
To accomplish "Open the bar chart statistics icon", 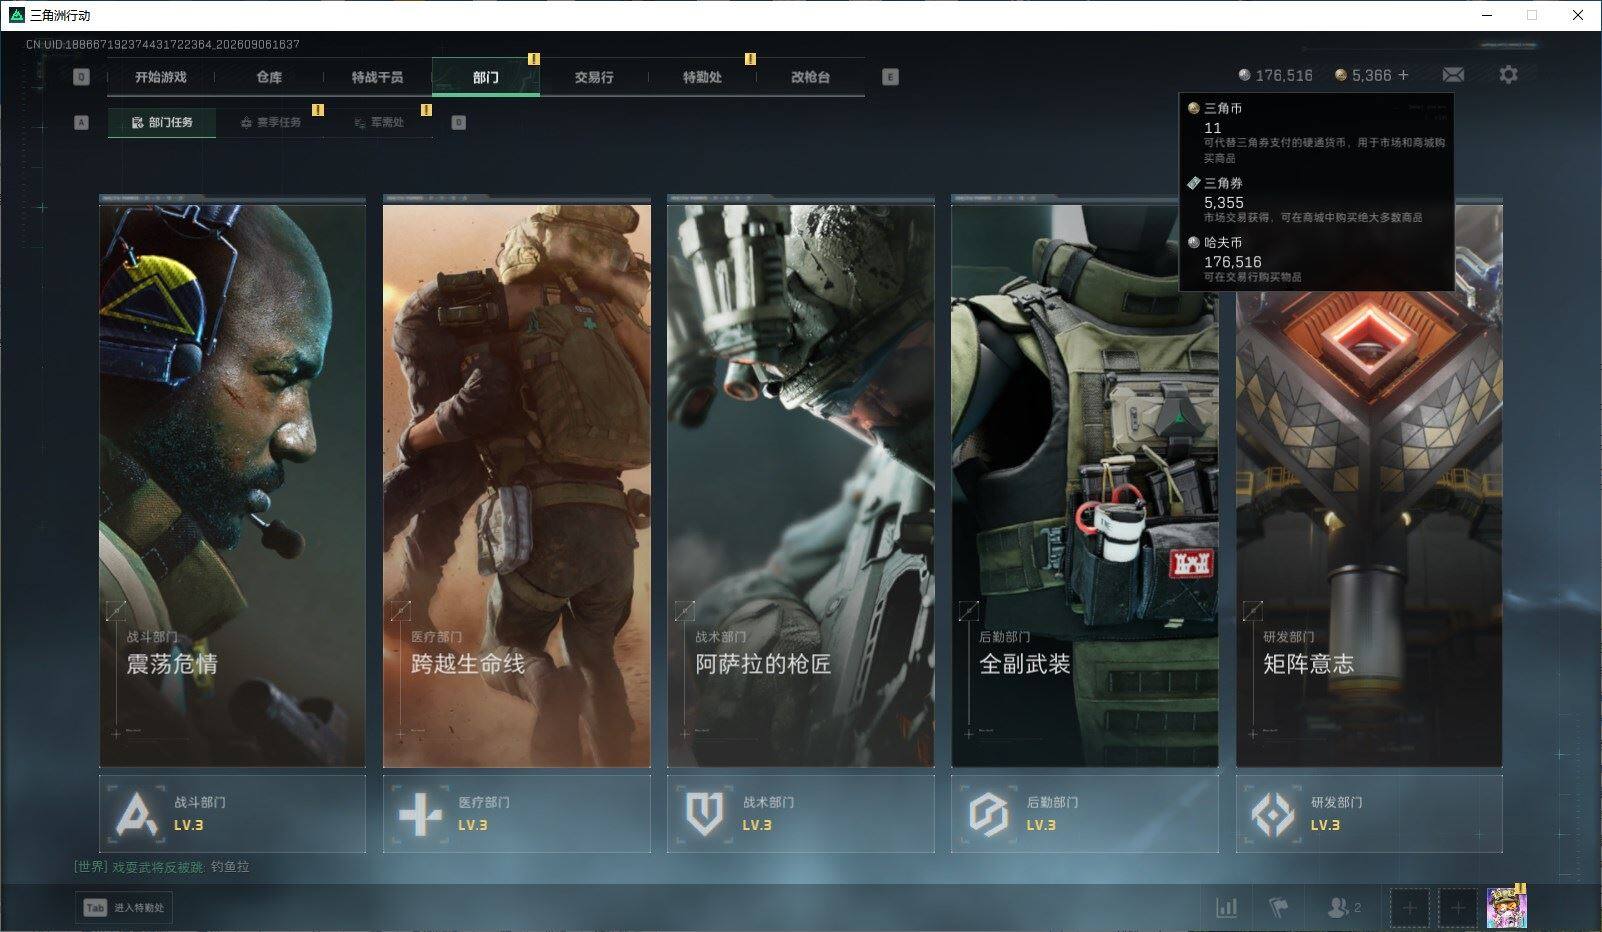I will pos(1226,908).
